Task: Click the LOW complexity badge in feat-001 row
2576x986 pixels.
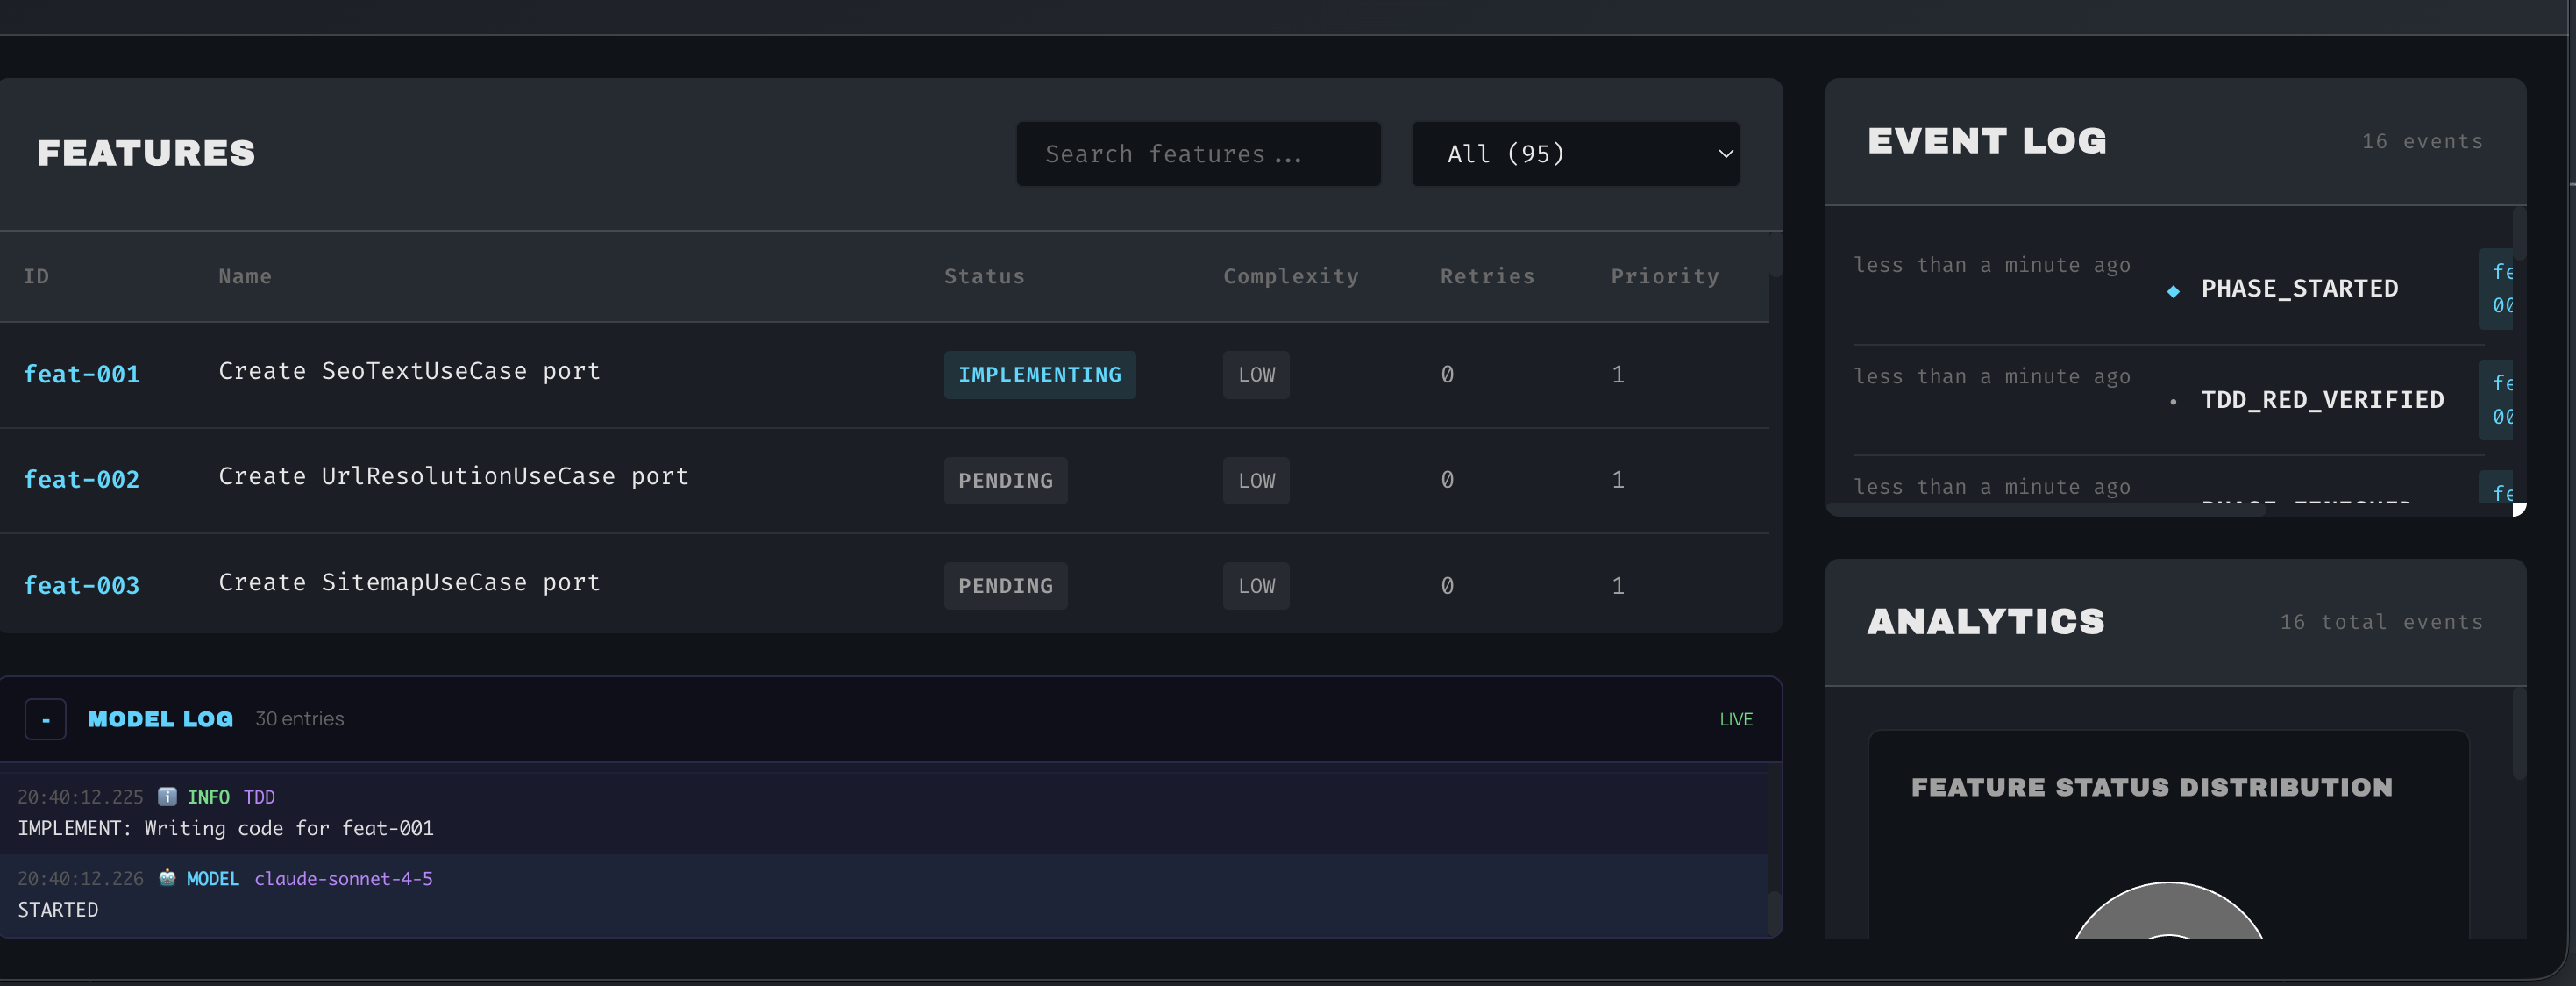Action: (x=1256, y=374)
